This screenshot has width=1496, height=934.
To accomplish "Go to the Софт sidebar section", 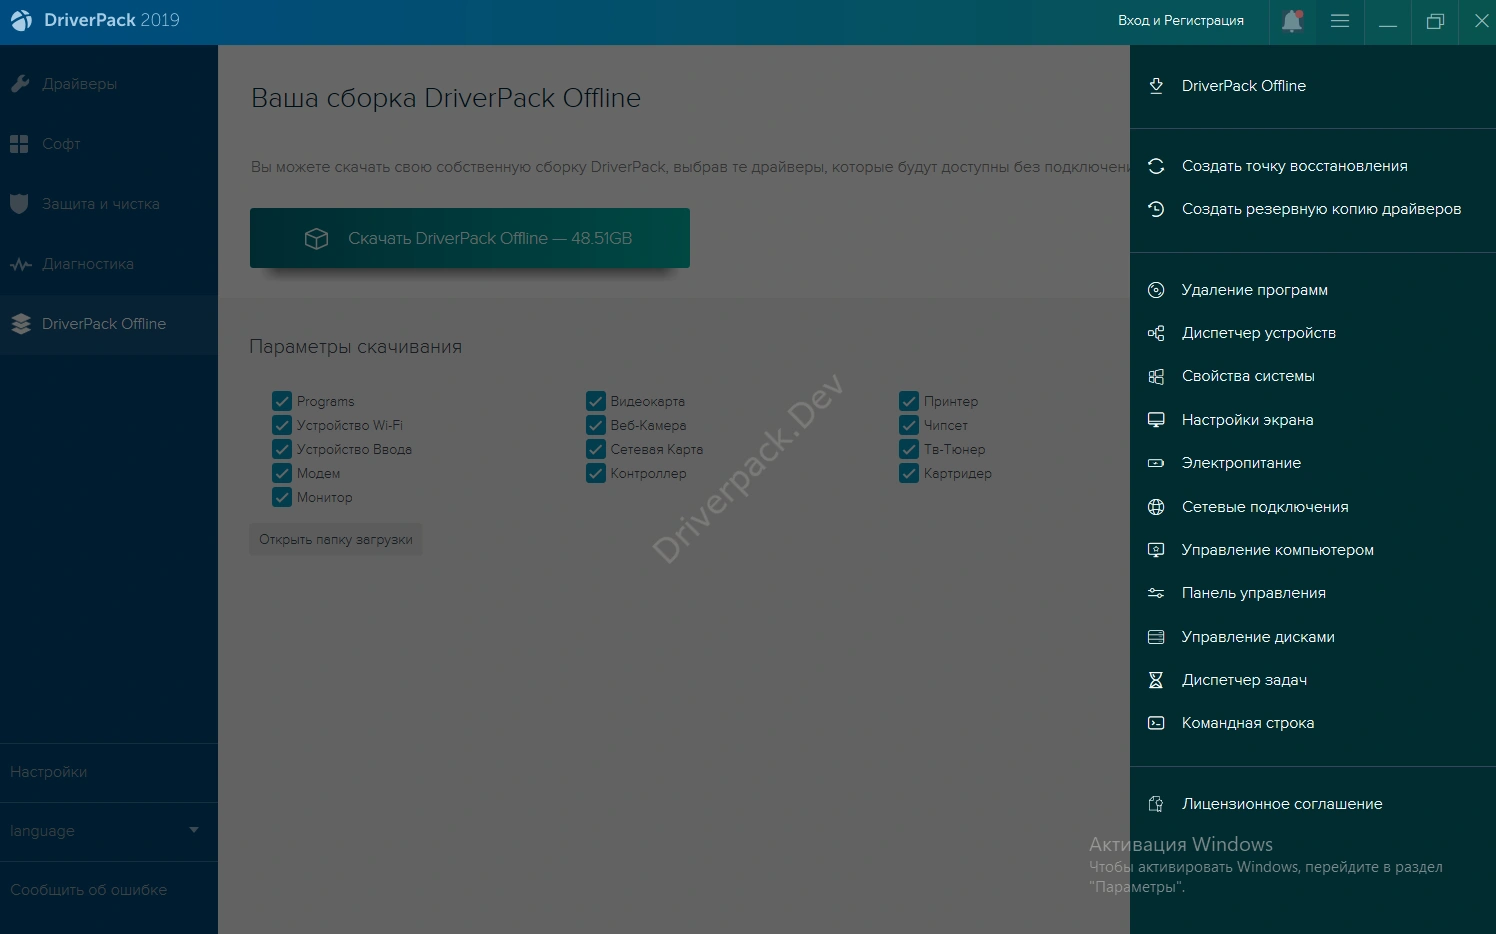I will tap(109, 144).
